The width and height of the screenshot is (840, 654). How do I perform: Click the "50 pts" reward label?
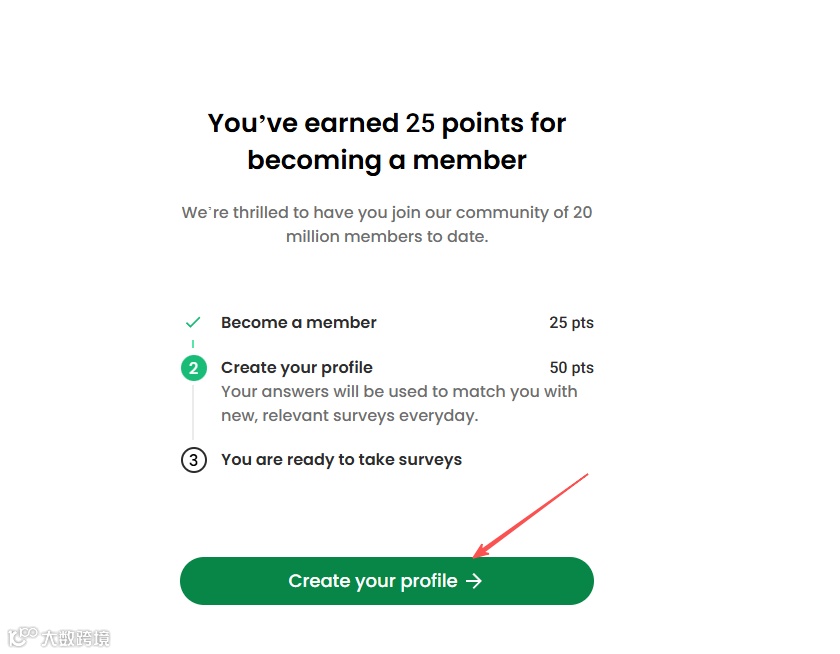pyautogui.click(x=571, y=368)
